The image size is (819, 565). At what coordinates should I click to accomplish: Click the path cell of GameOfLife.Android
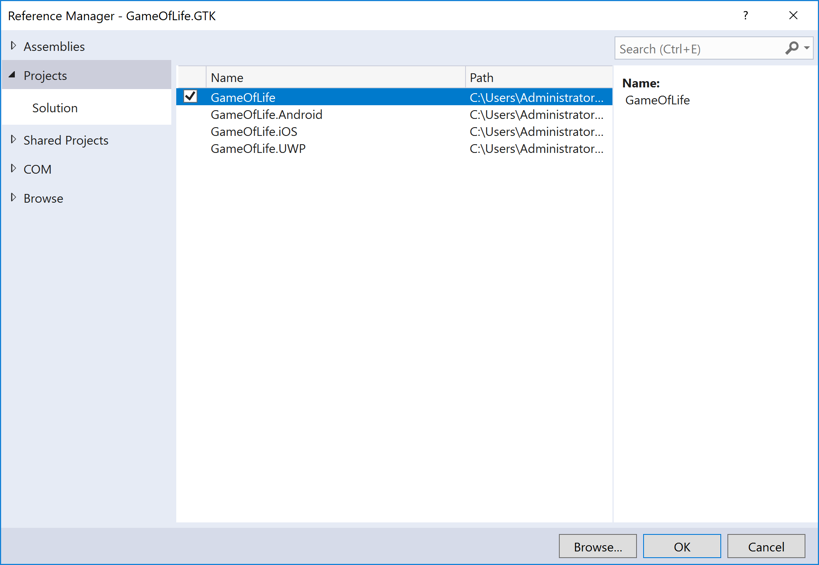(x=536, y=114)
